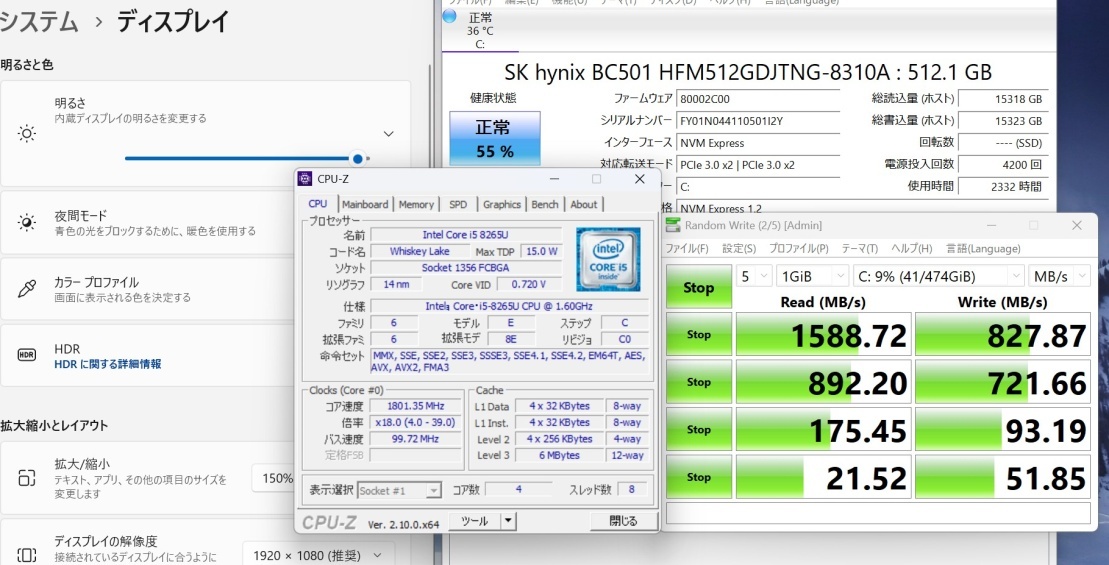Click Stop button in the 21.52 row
This screenshot has width=1109, height=565.
699,477
